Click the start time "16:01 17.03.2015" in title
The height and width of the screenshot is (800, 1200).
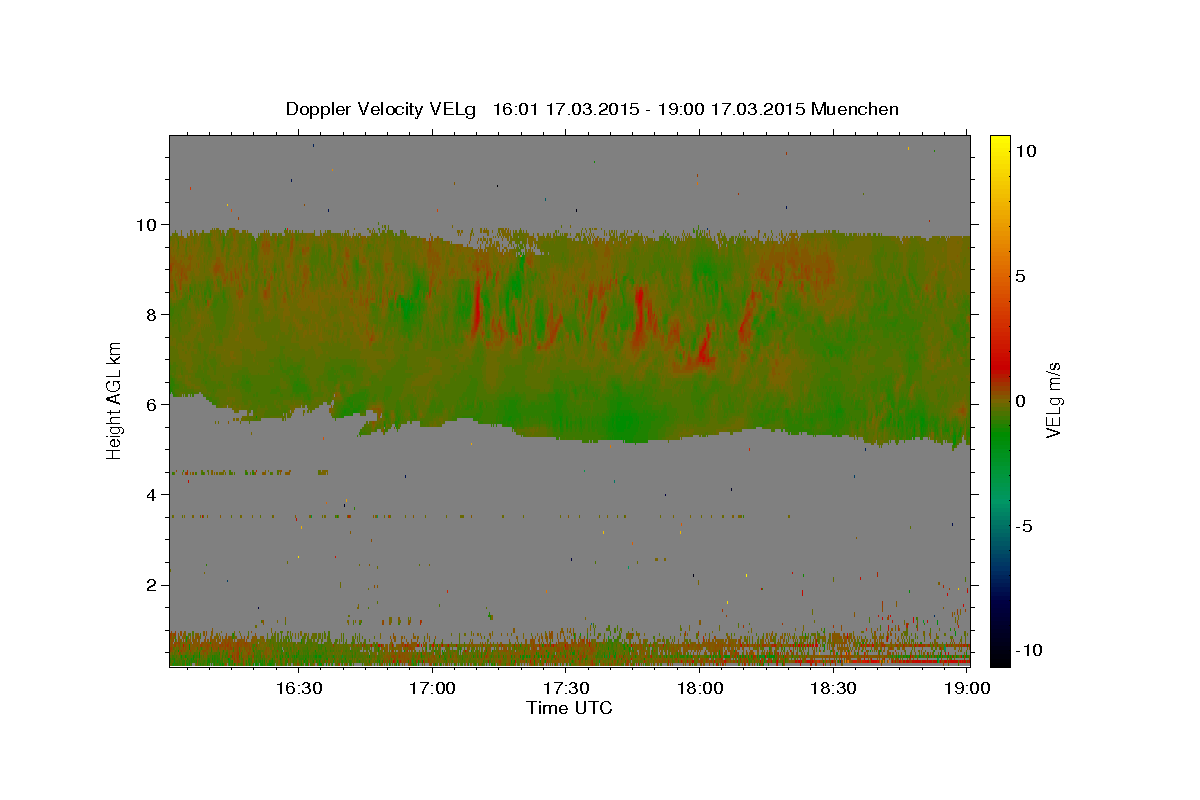click(565, 109)
